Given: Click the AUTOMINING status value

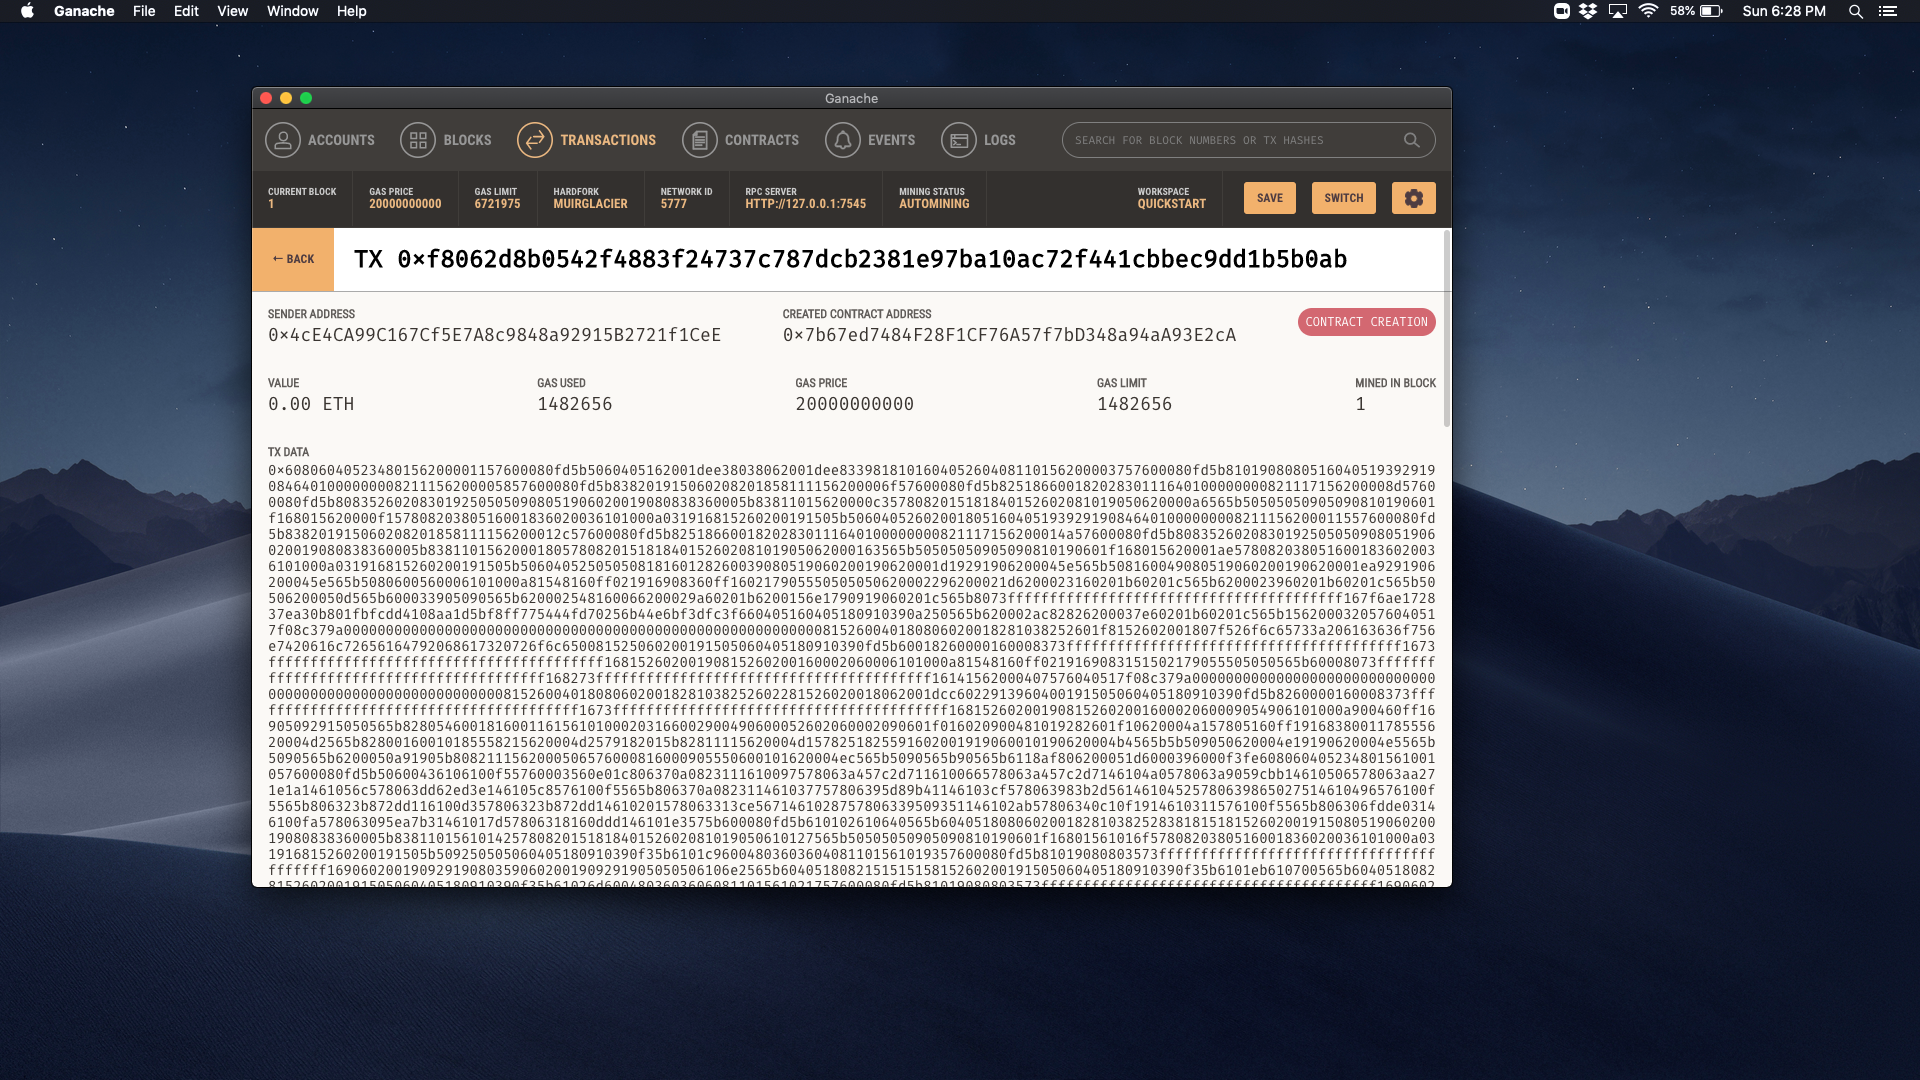Looking at the screenshot, I should [934, 204].
